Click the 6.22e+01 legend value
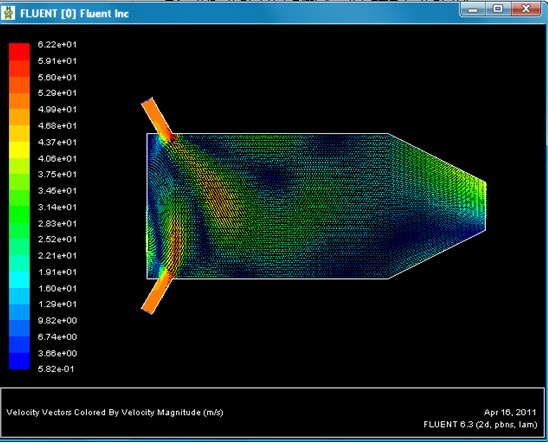Image resolution: width=548 pixels, height=443 pixels. tap(57, 45)
